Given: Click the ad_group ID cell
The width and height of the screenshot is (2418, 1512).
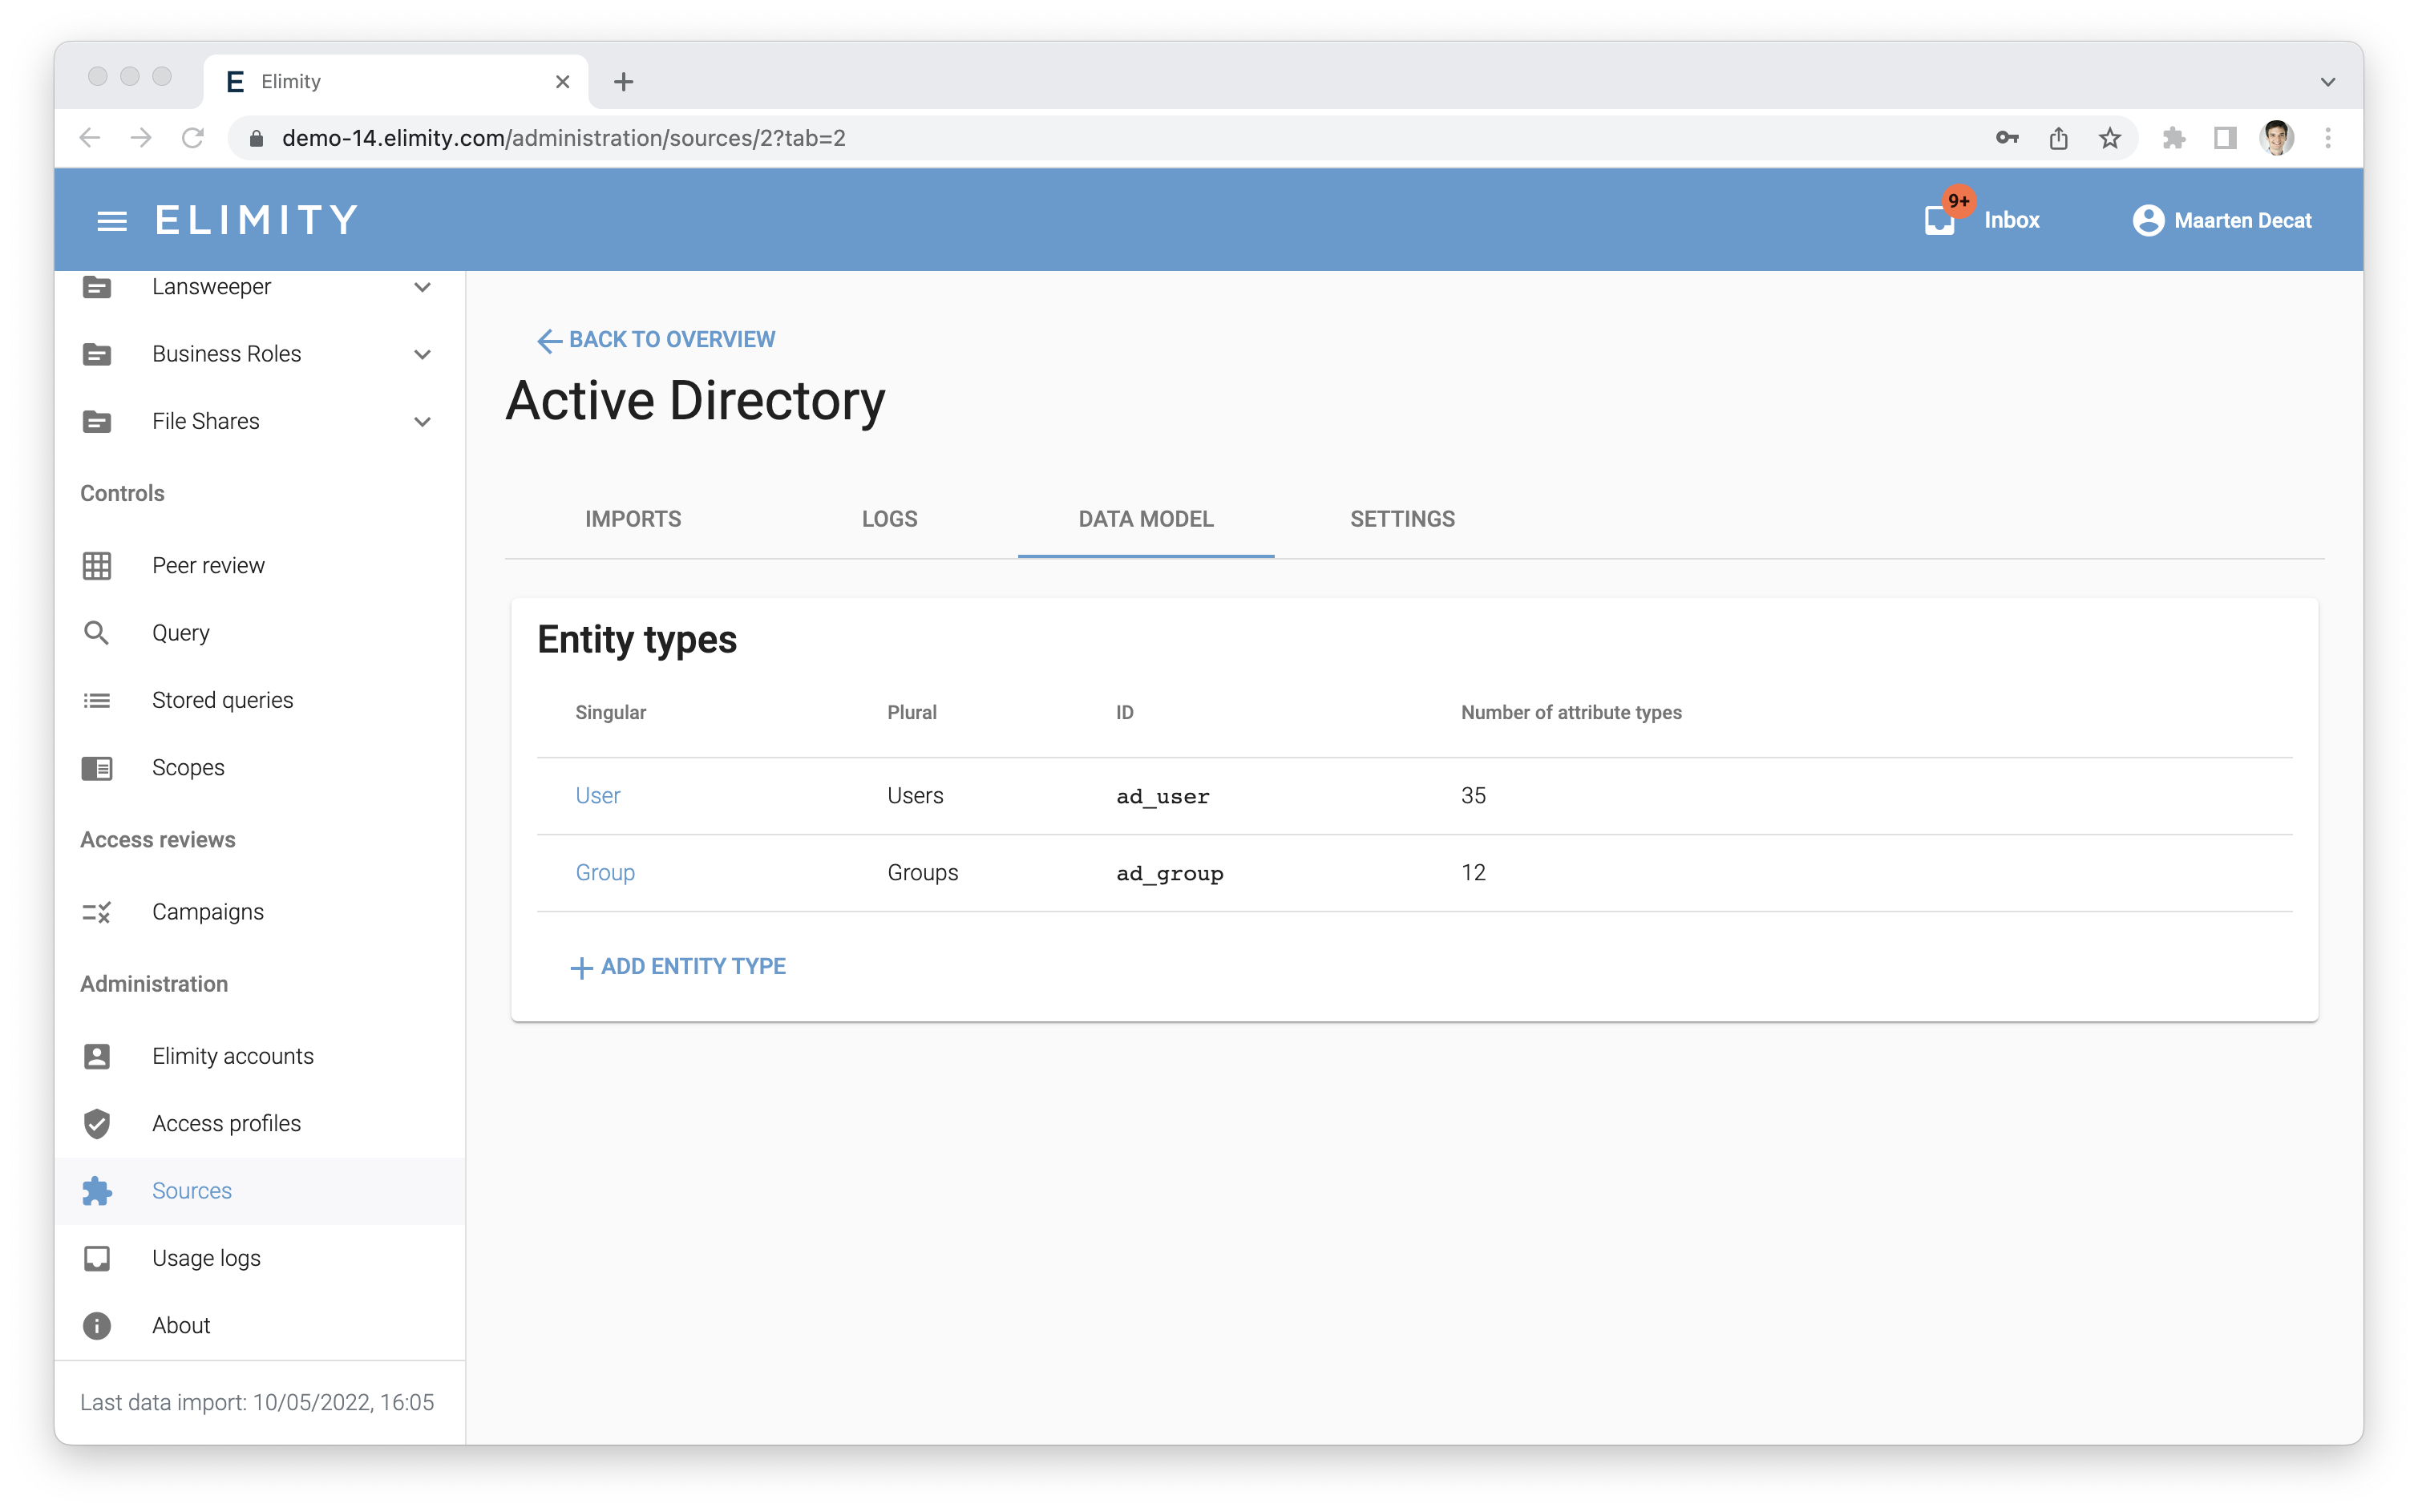Looking at the screenshot, I should click(x=1170, y=874).
